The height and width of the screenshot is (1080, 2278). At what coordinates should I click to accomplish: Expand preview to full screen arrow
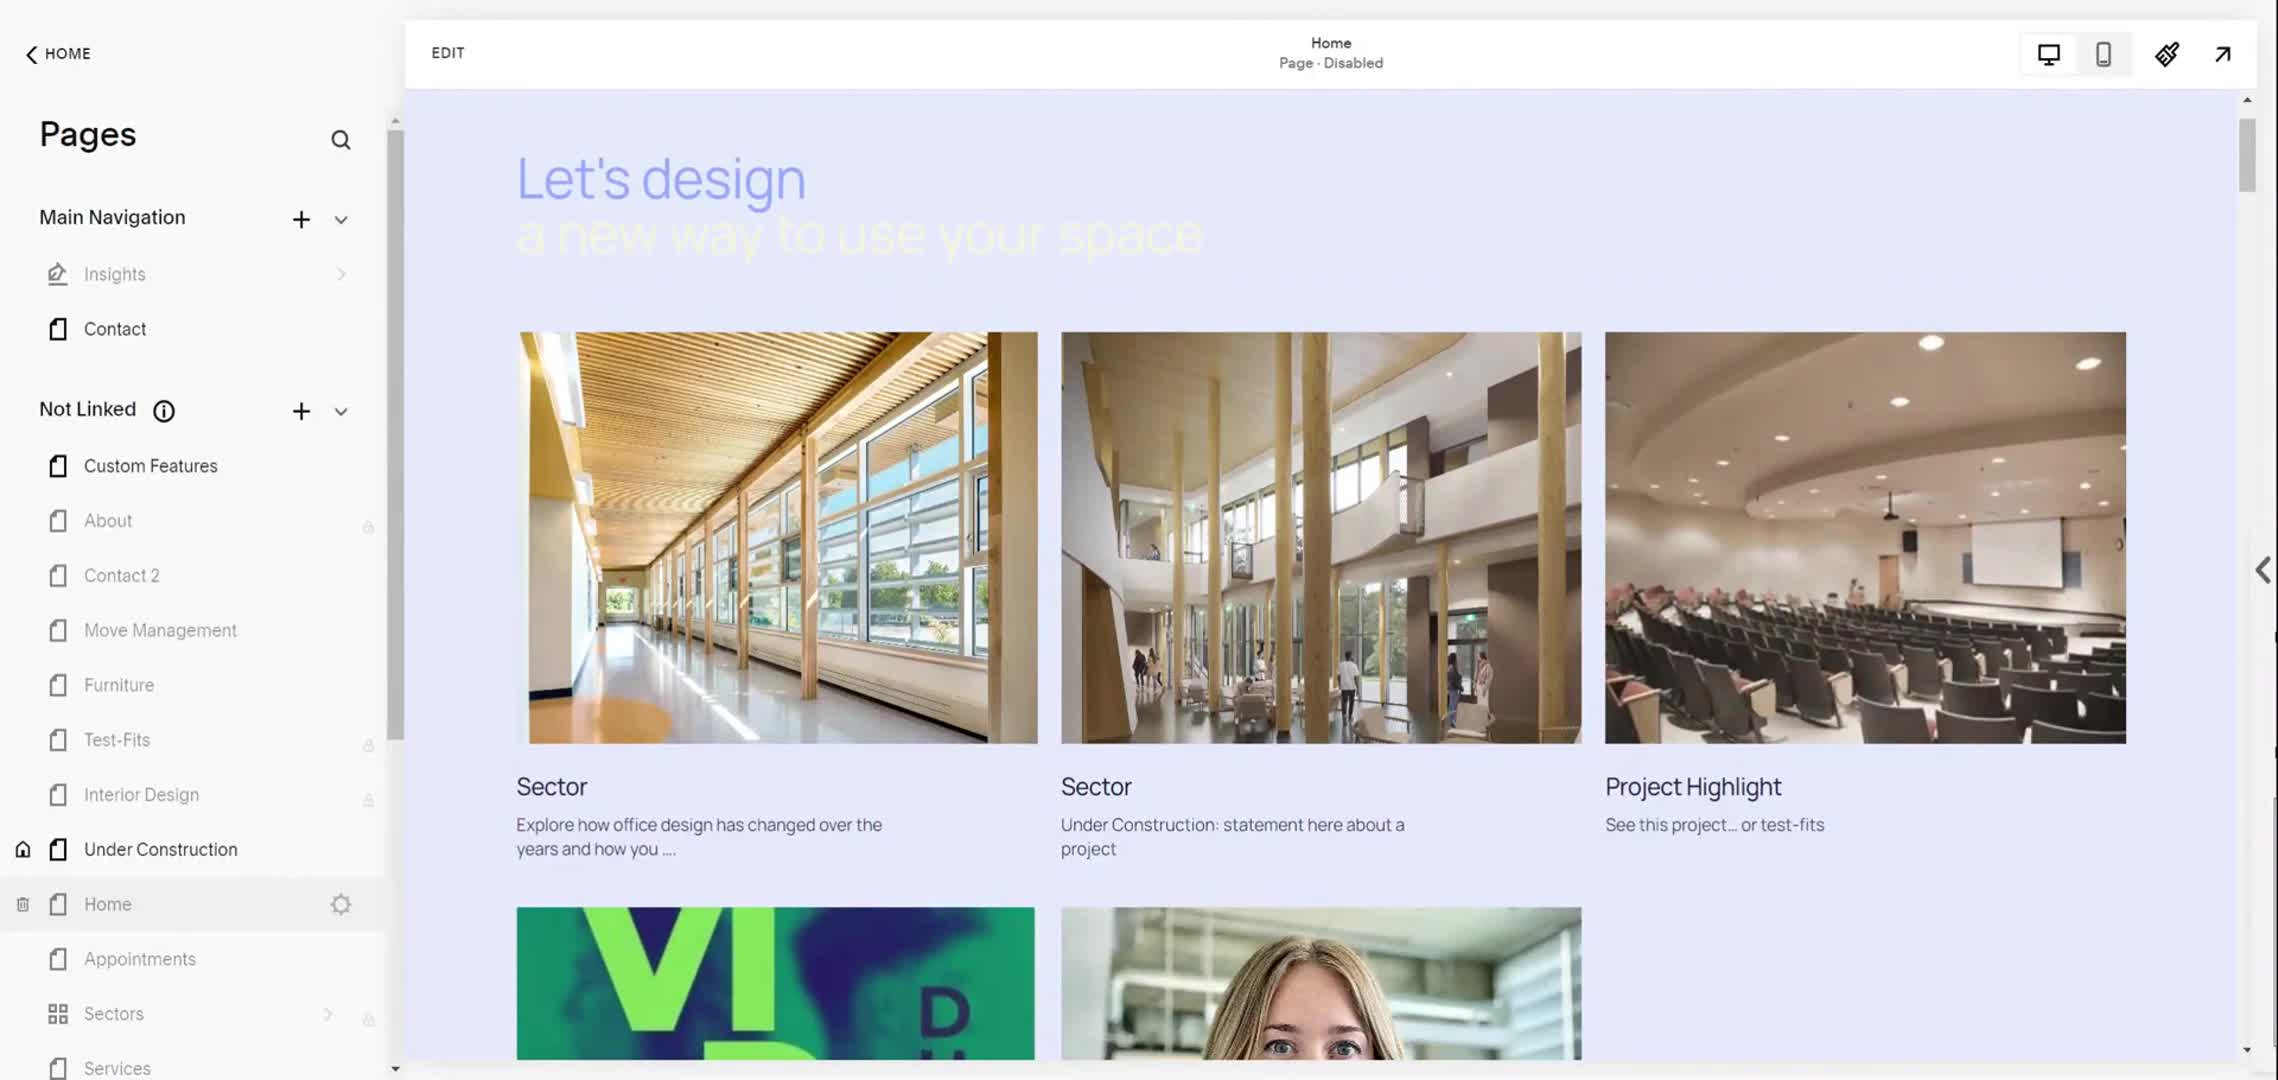(x=2222, y=55)
